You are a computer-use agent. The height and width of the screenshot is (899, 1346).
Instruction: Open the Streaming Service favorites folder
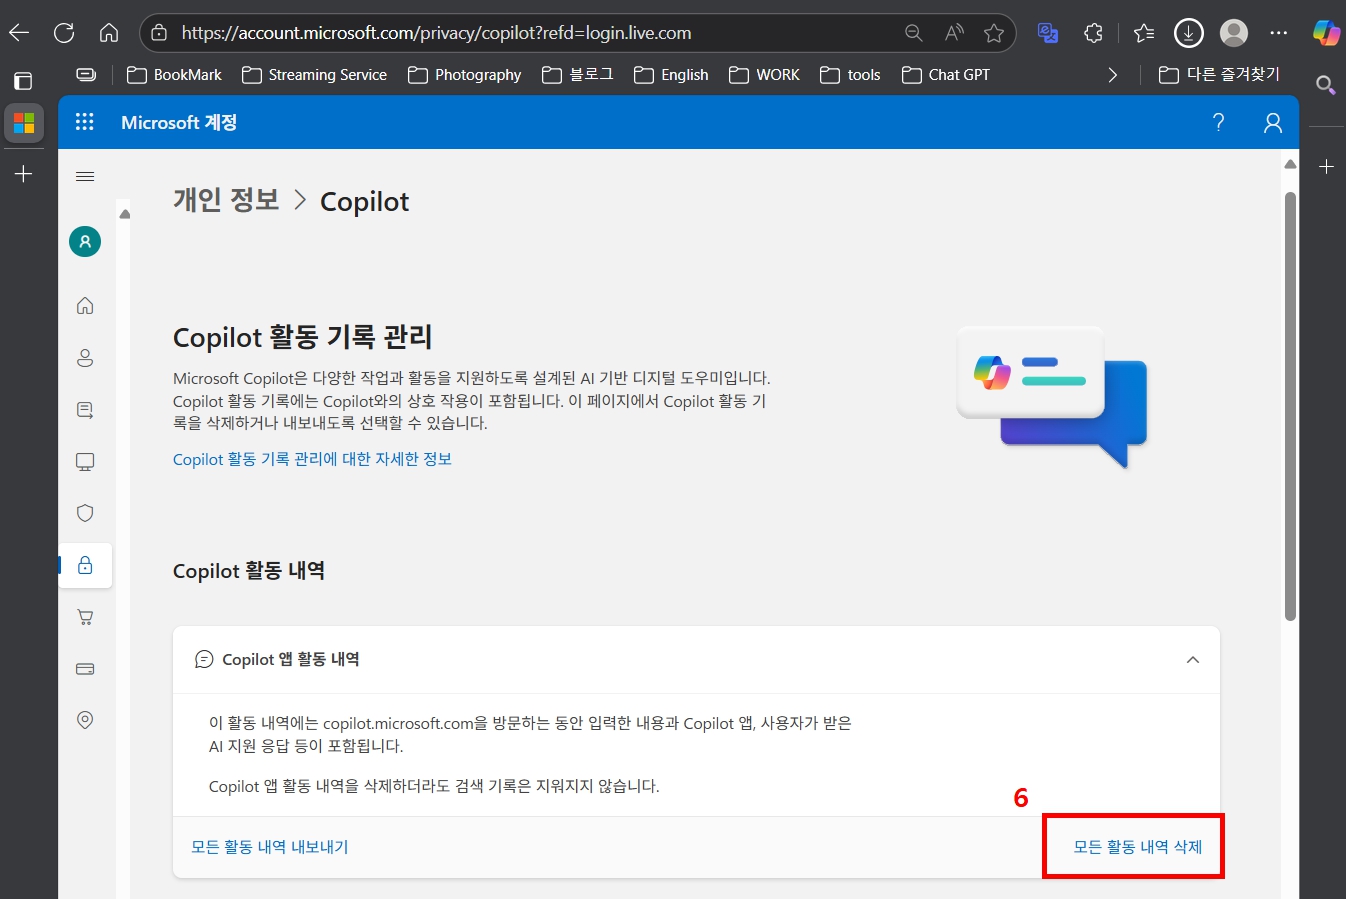pyautogui.click(x=314, y=75)
